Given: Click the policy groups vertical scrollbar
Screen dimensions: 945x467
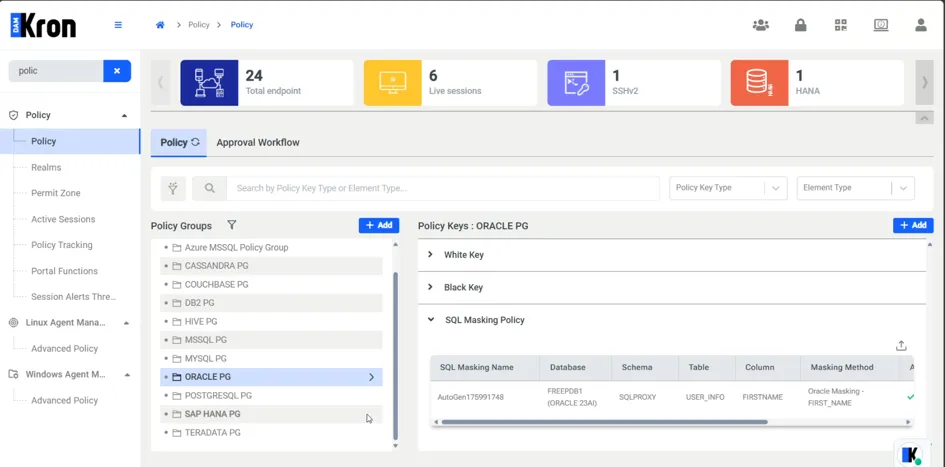Looking at the screenshot, I should click(395, 356).
